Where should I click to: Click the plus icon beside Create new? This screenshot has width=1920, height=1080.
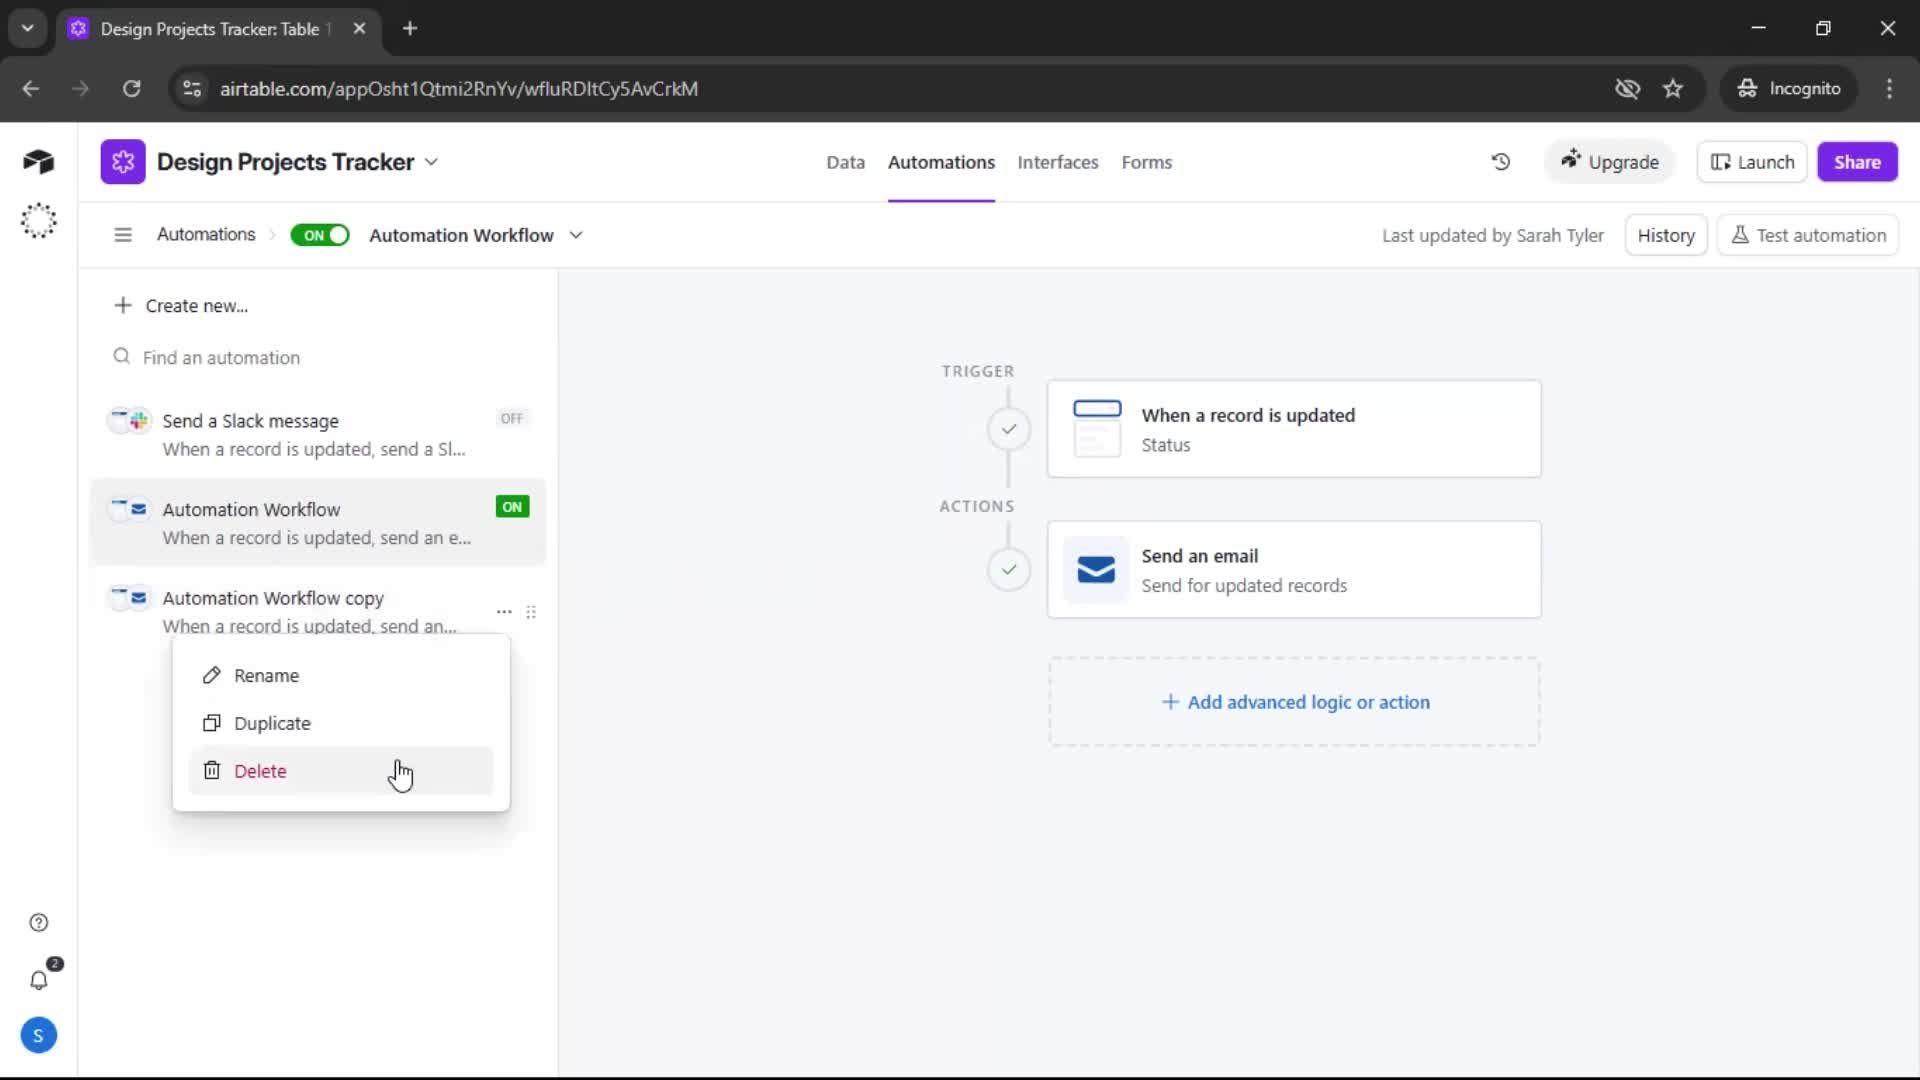click(x=122, y=305)
